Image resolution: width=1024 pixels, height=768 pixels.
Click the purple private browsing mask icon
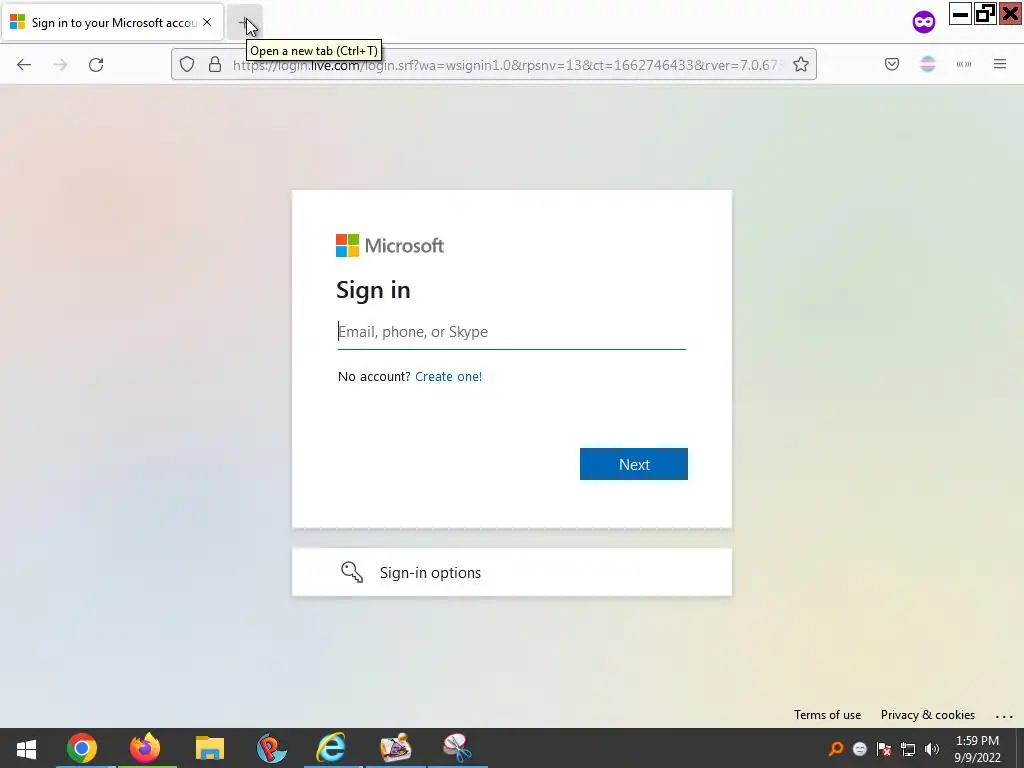pos(923,22)
